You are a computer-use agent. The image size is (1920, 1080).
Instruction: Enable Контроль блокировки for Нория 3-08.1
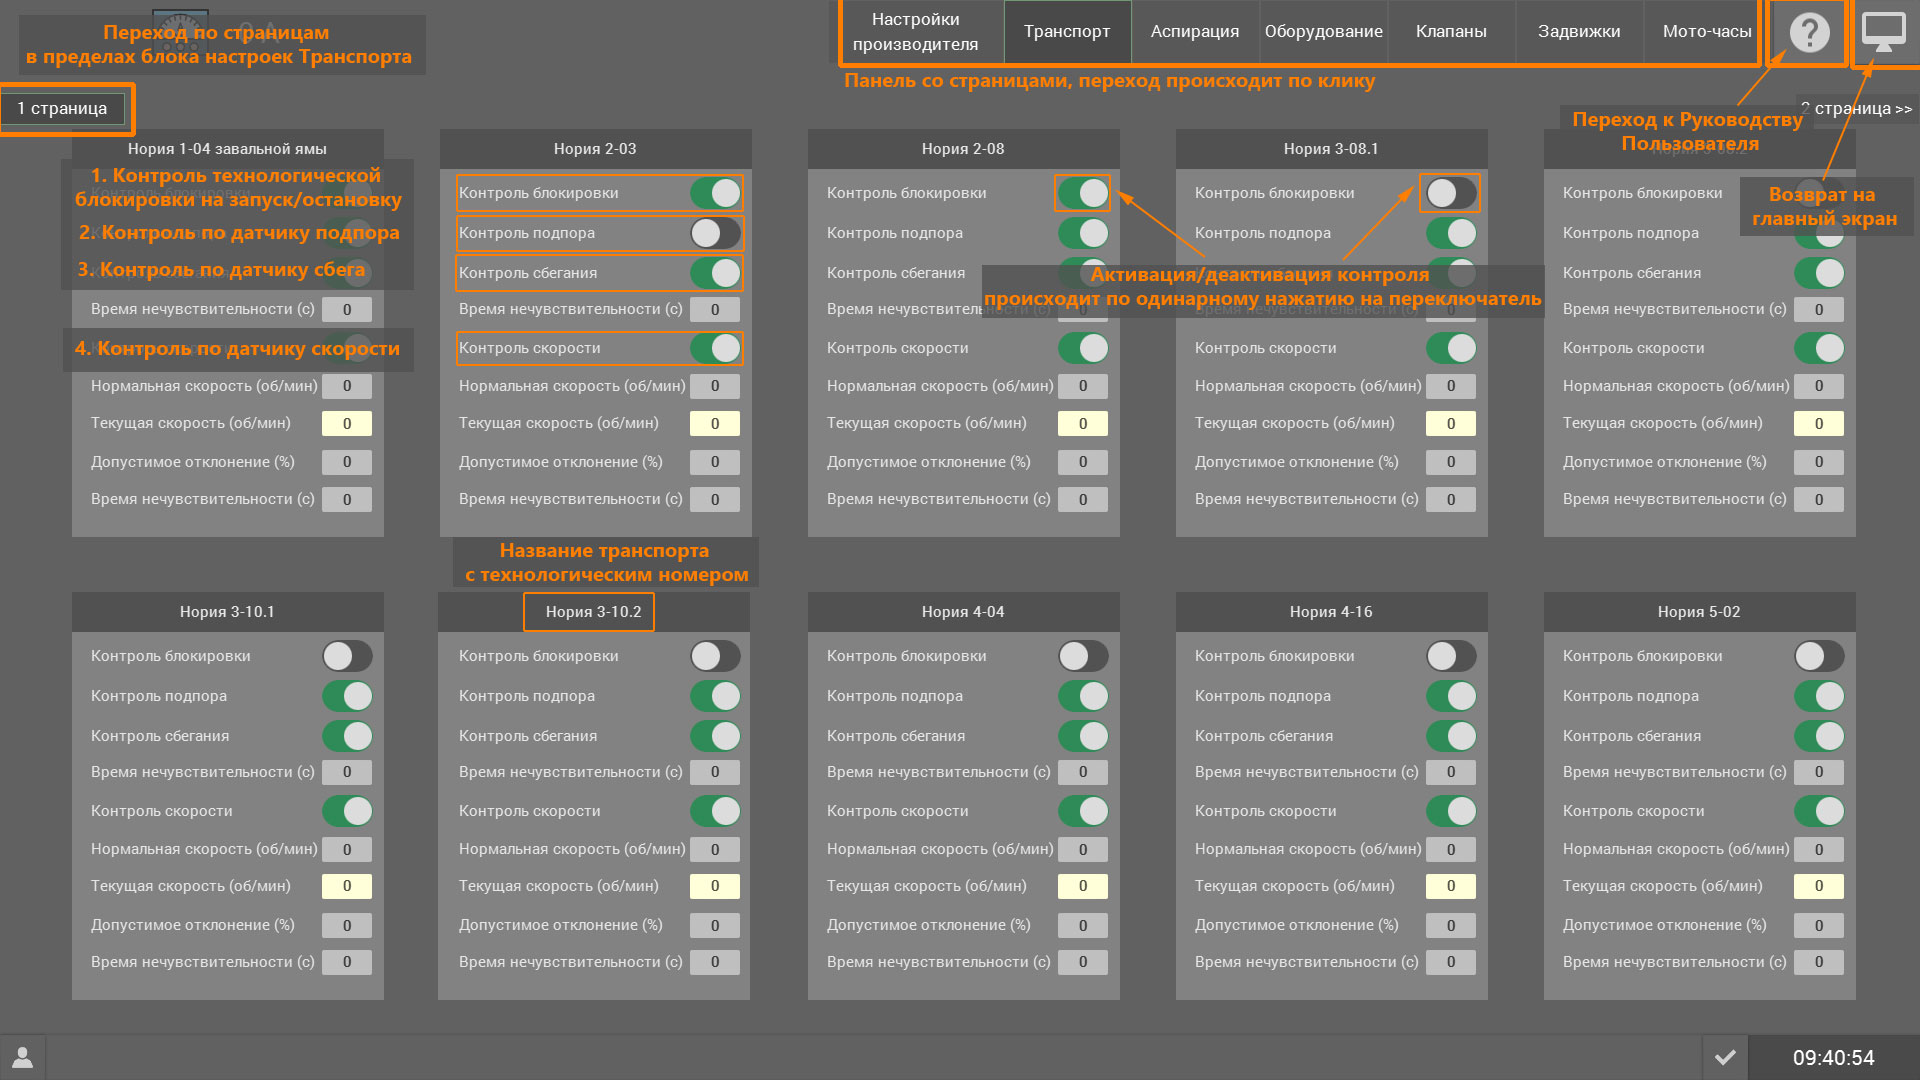click(x=1450, y=193)
